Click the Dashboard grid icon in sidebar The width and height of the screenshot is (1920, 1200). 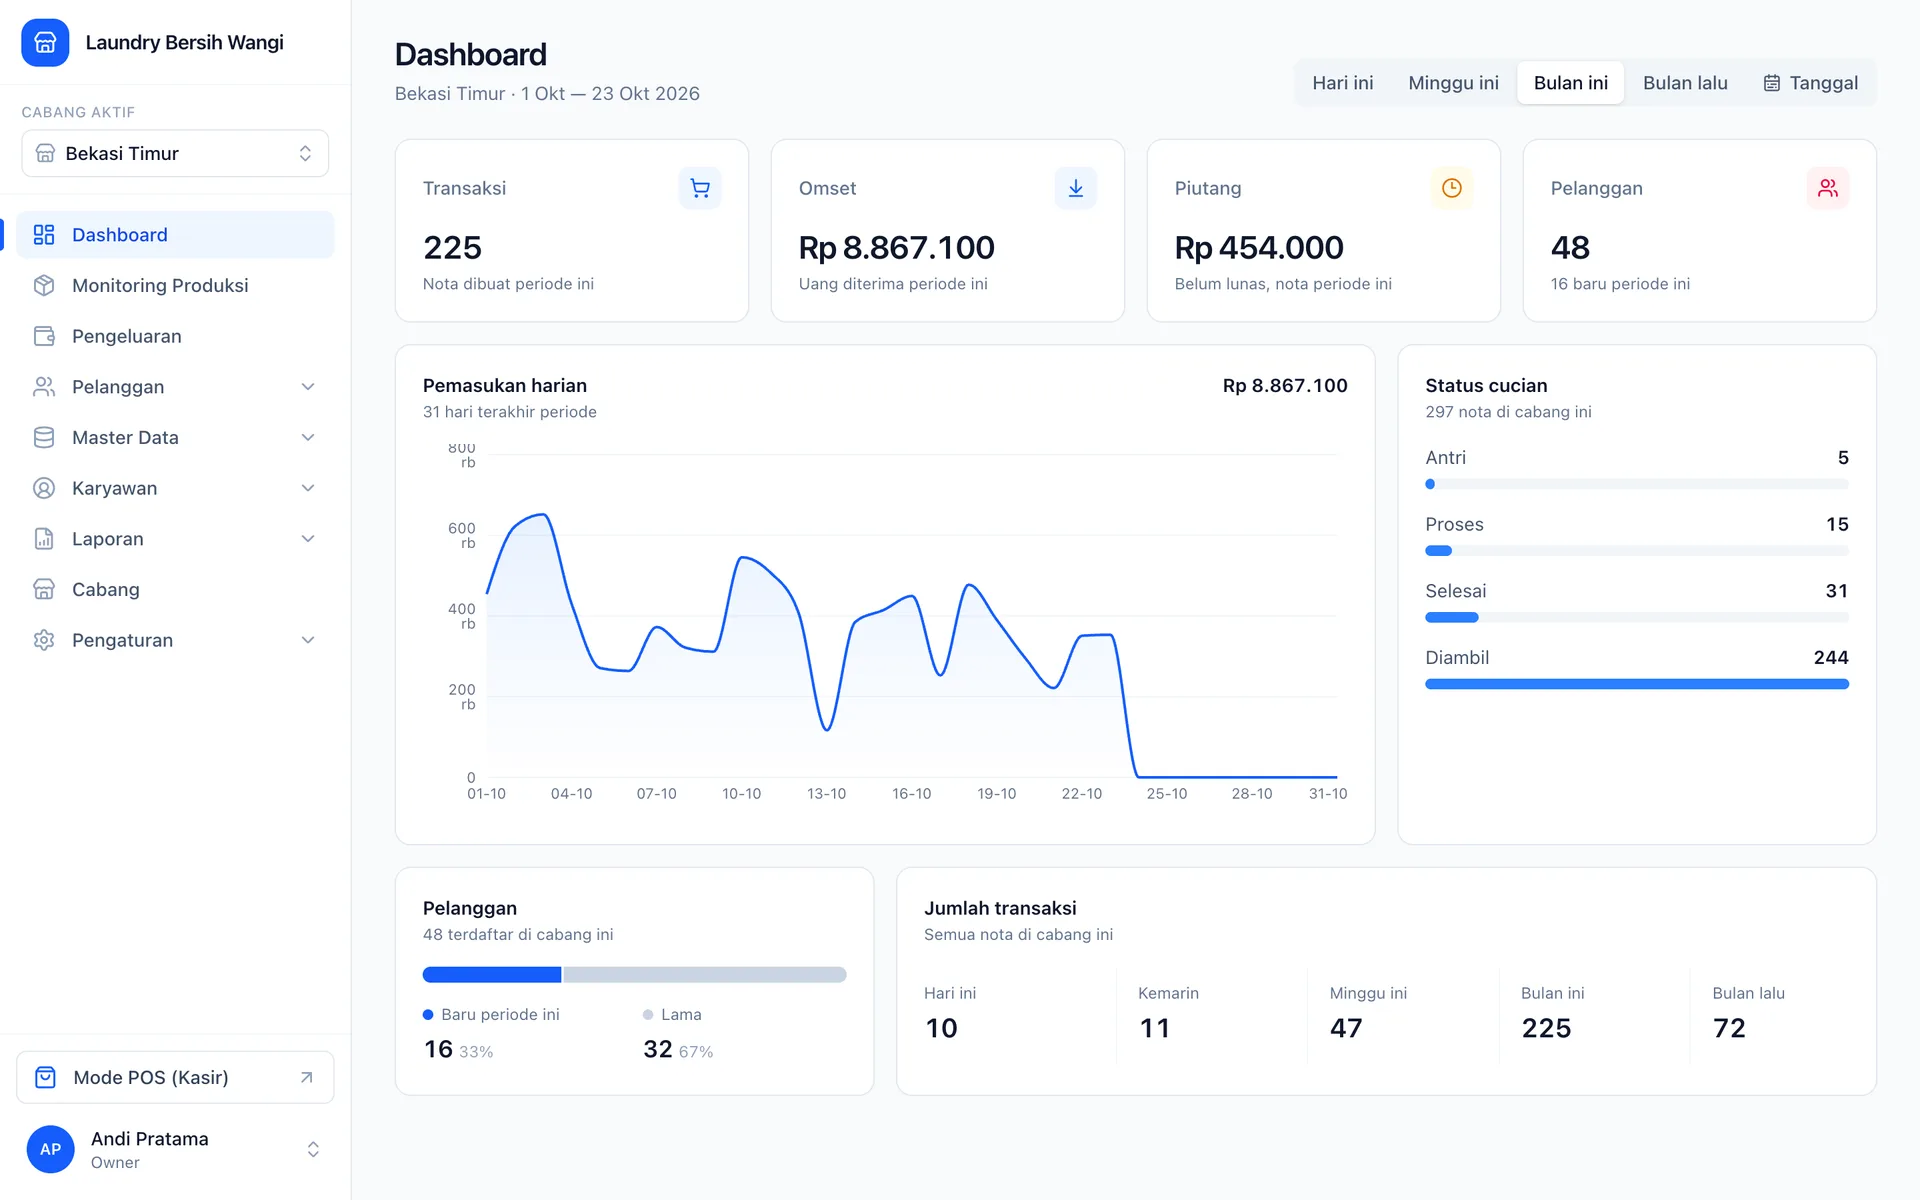(x=44, y=235)
